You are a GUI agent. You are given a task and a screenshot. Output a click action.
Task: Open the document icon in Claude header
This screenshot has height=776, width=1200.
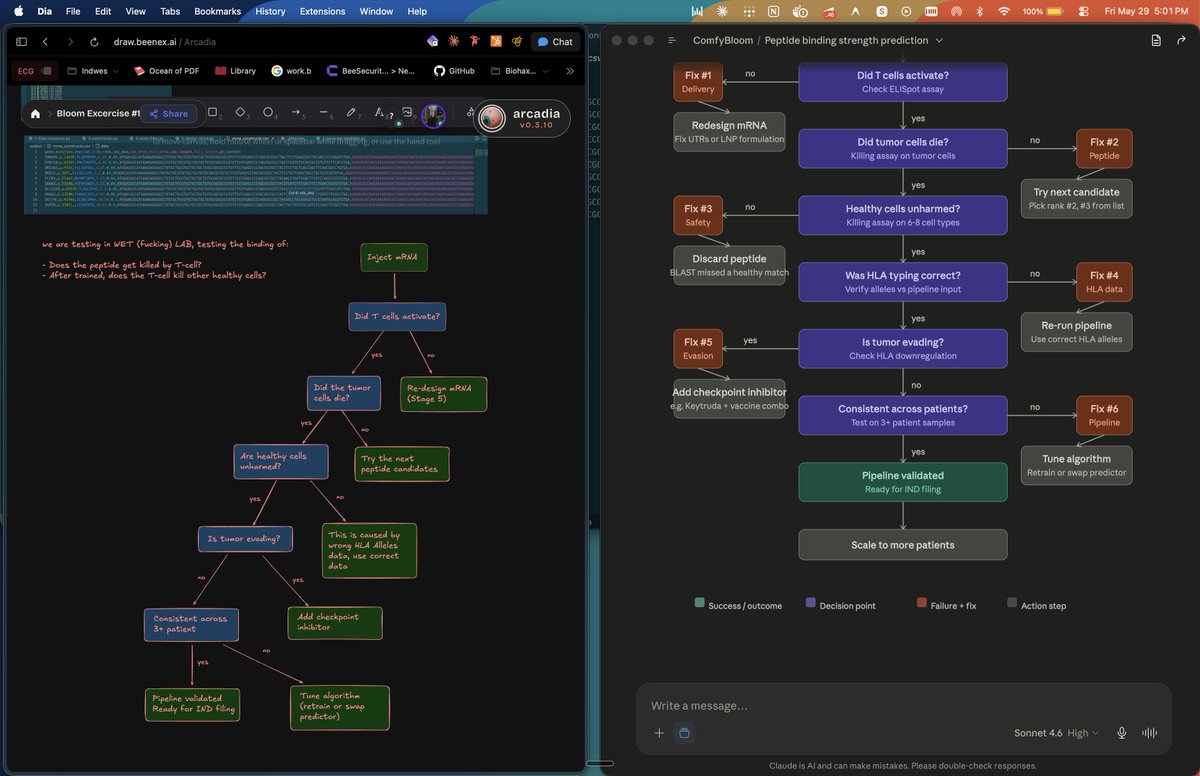(x=1156, y=41)
